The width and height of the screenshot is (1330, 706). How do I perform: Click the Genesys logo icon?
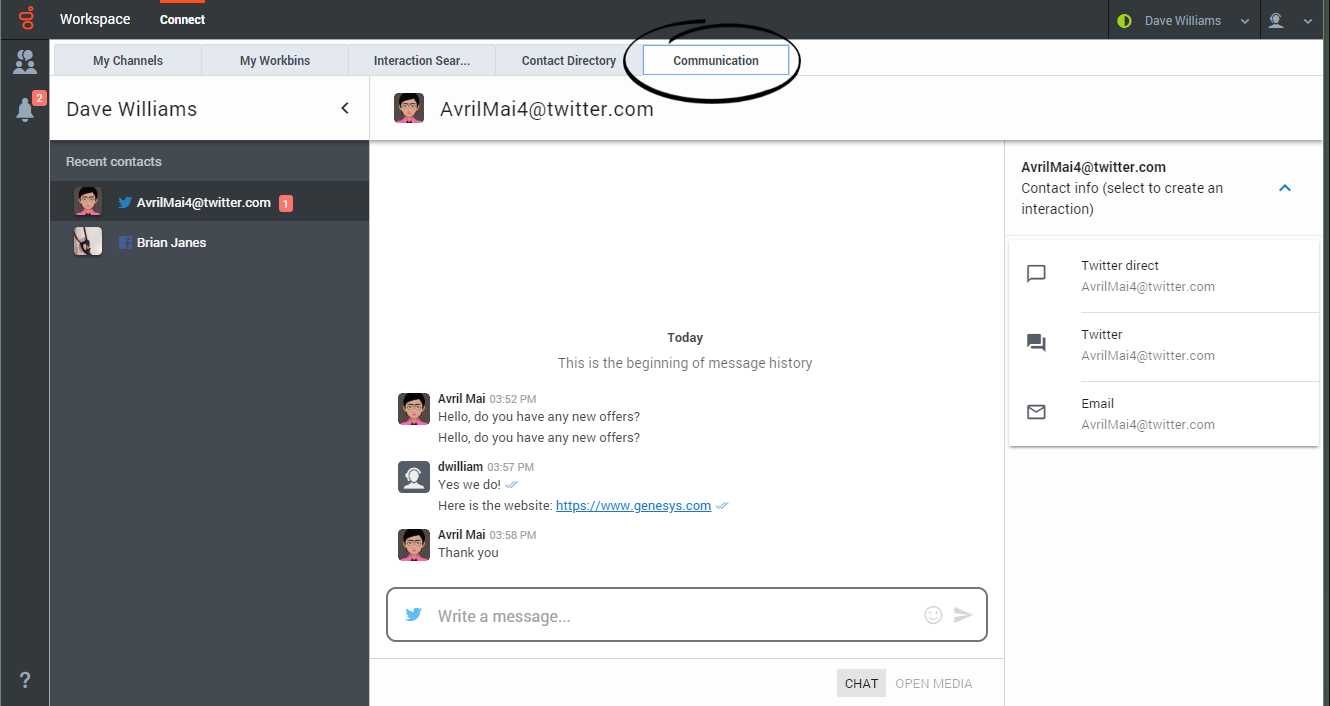(25, 19)
